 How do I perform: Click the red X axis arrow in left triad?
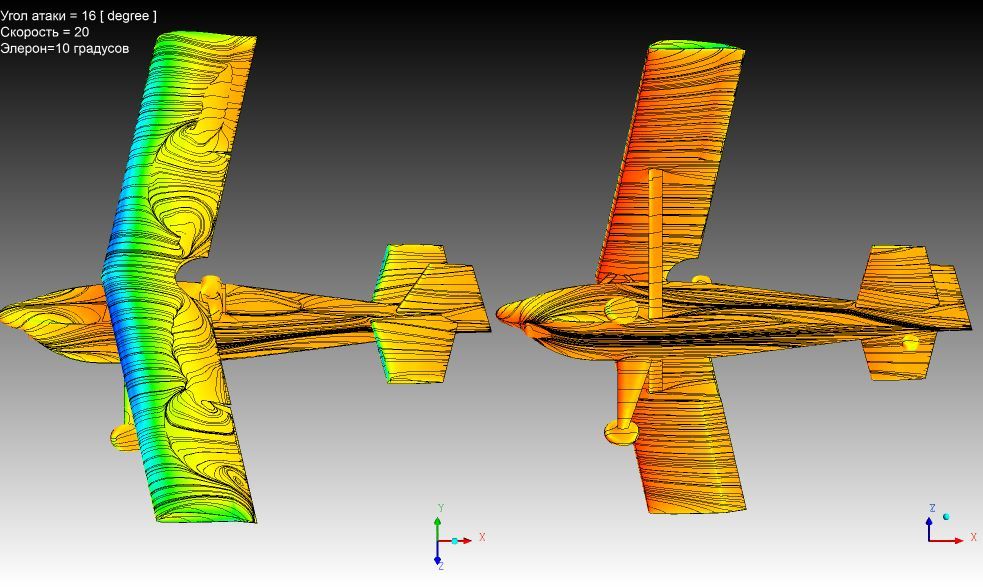click(465, 541)
